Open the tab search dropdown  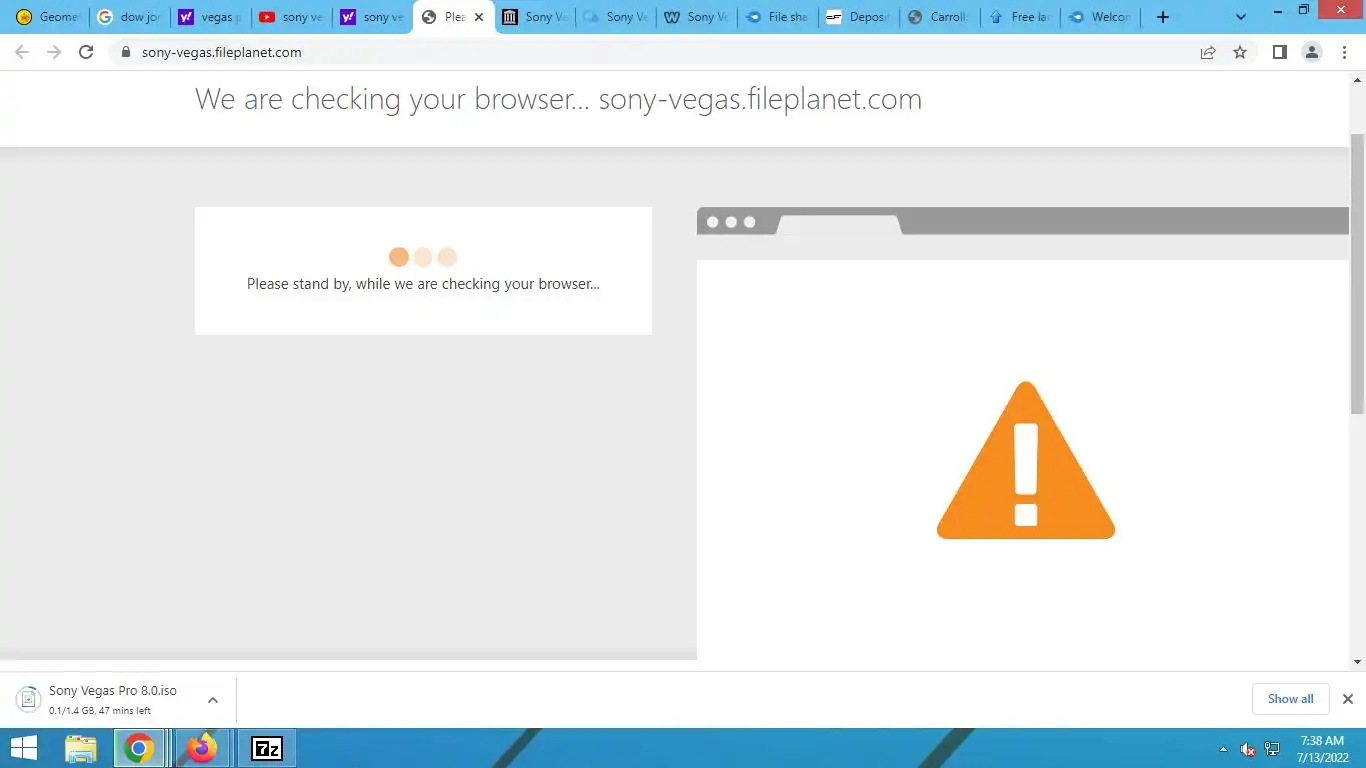[1241, 17]
